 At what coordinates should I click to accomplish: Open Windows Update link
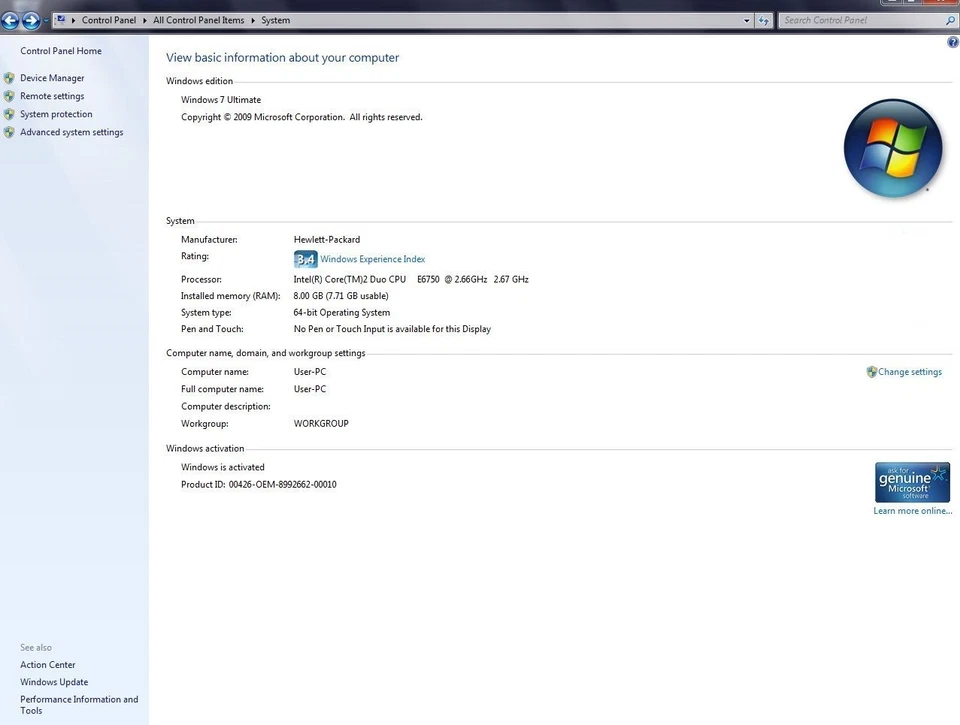coord(54,682)
